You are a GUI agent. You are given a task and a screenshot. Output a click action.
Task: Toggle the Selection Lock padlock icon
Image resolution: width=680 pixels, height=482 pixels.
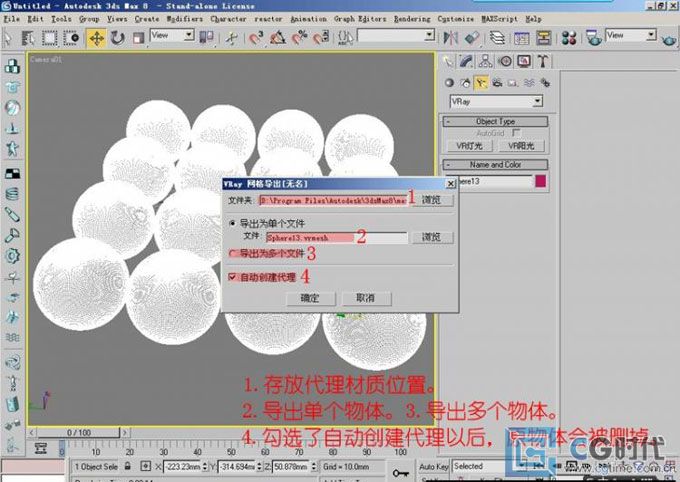128,466
